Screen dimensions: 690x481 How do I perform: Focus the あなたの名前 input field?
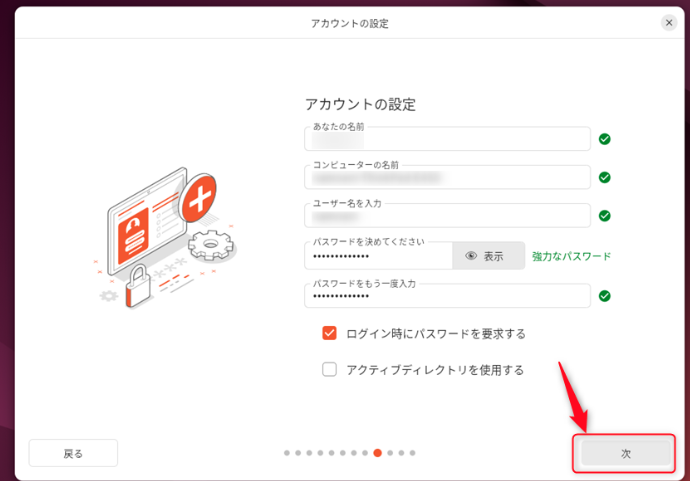coord(447,139)
